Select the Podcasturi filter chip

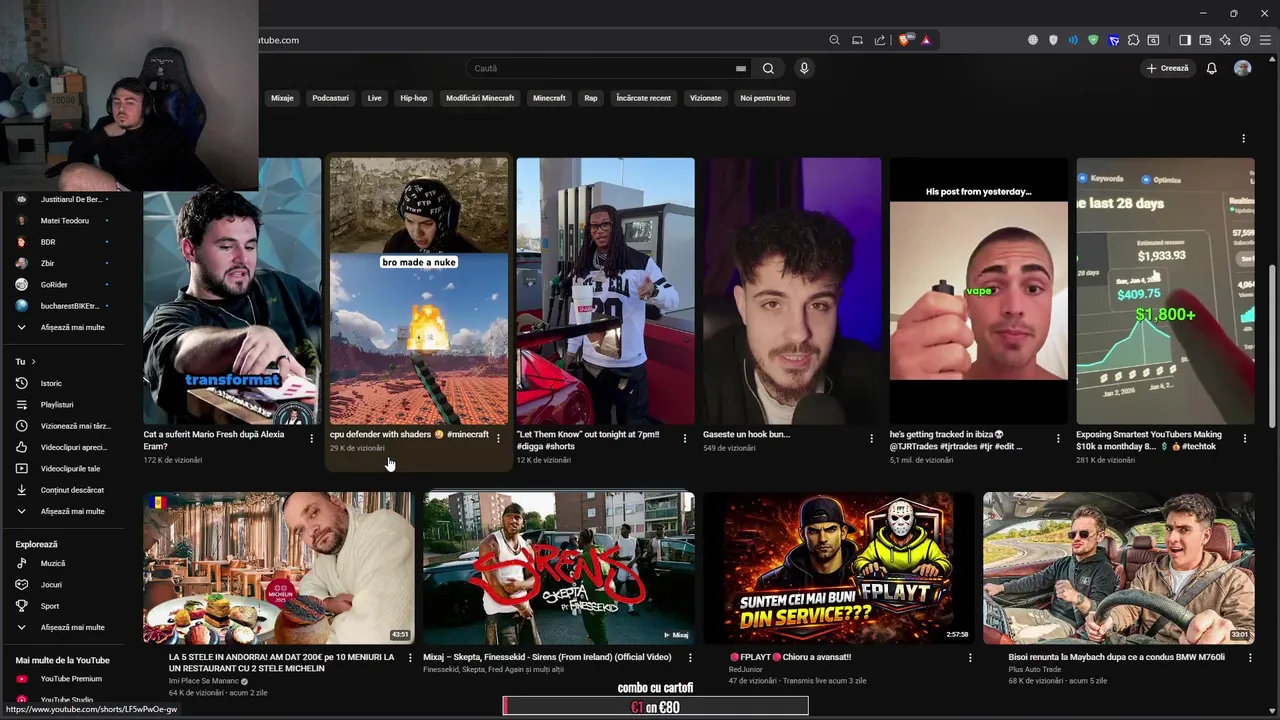point(330,98)
